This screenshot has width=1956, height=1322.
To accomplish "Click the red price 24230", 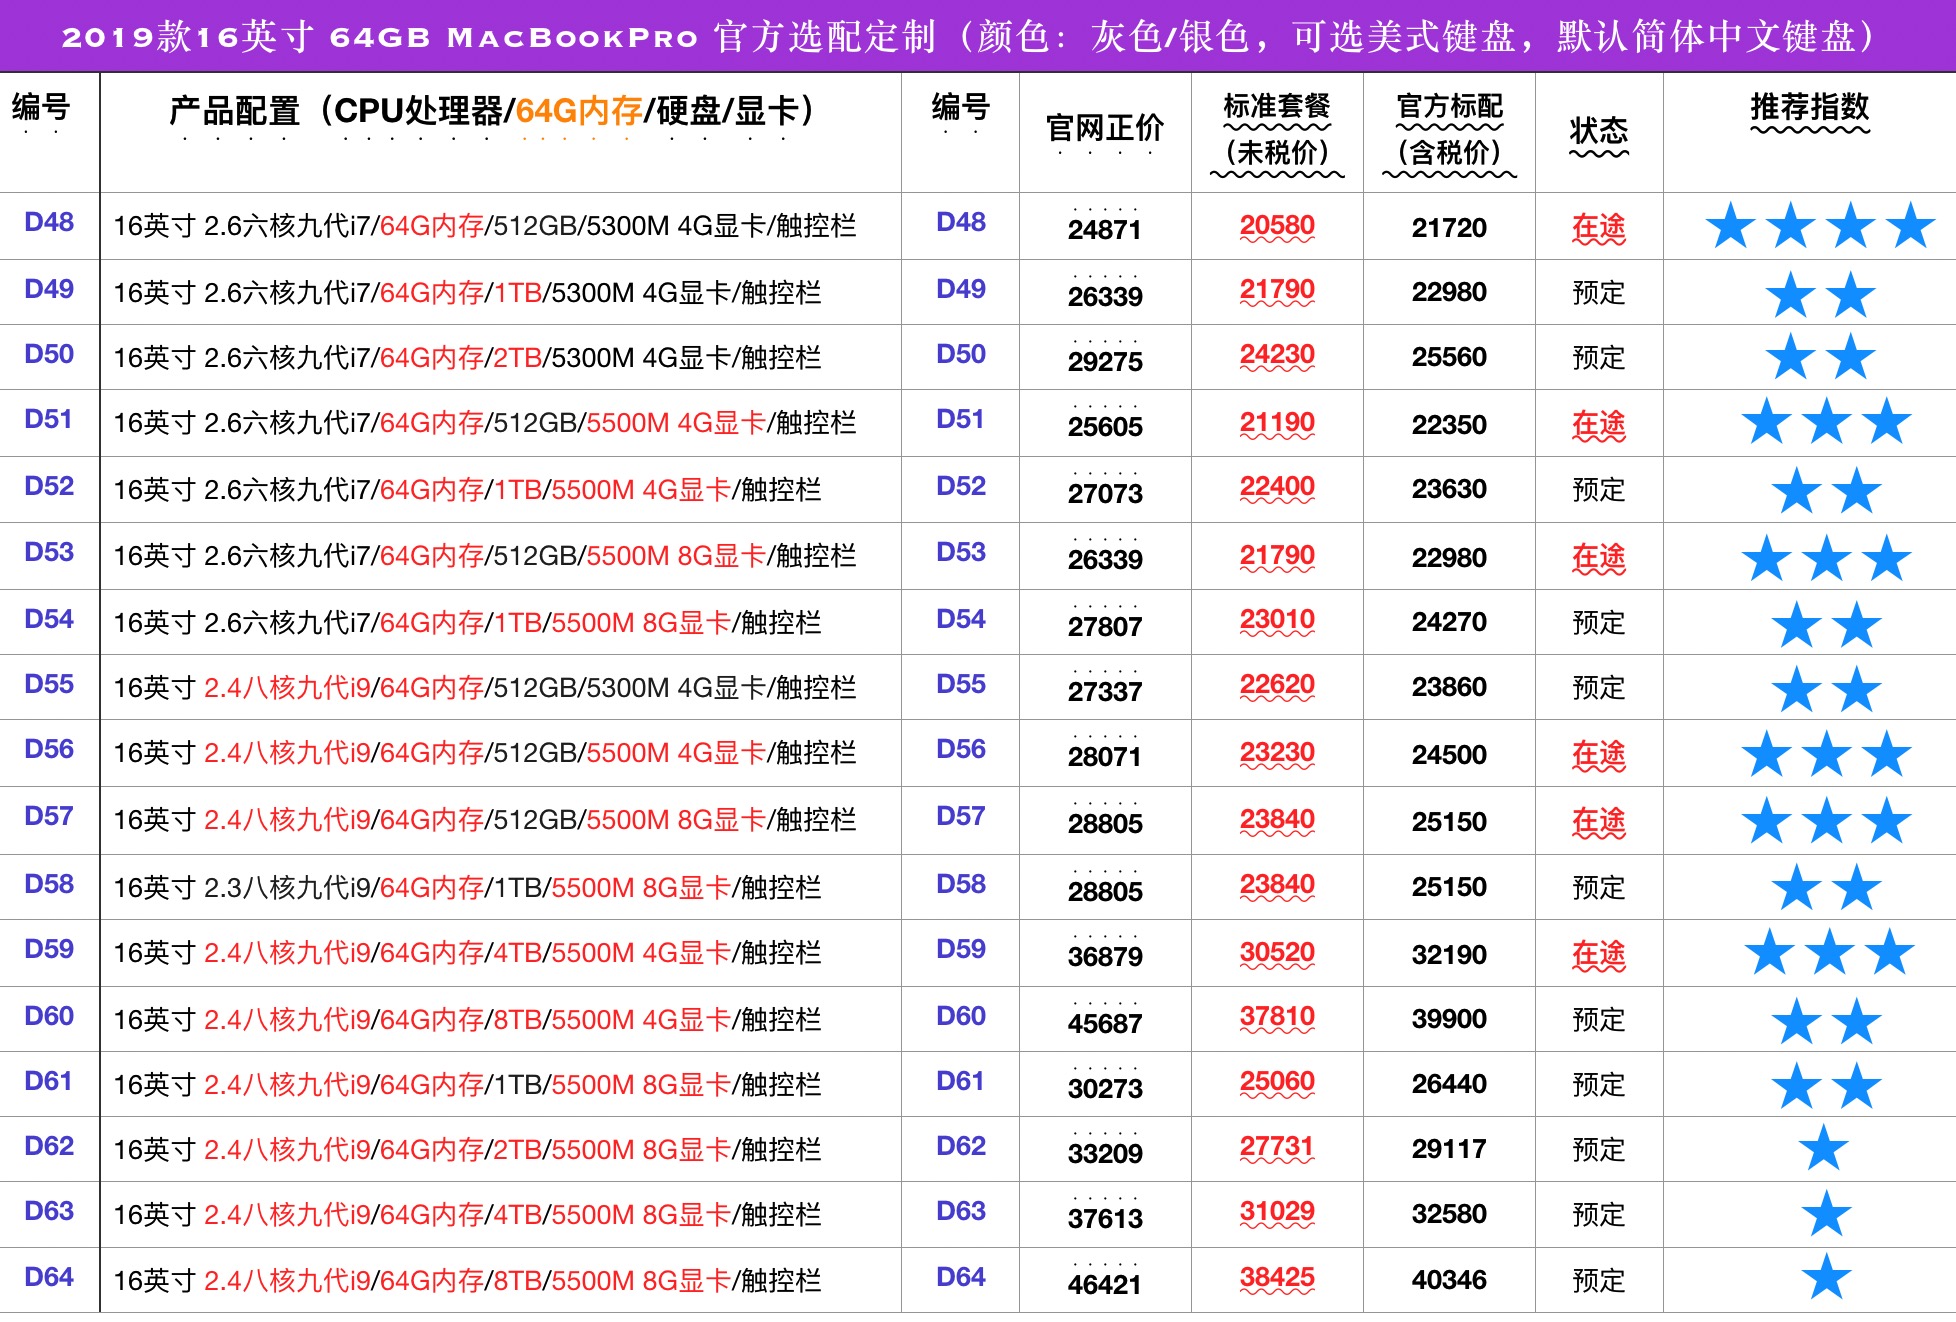I will tap(1277, 355).
